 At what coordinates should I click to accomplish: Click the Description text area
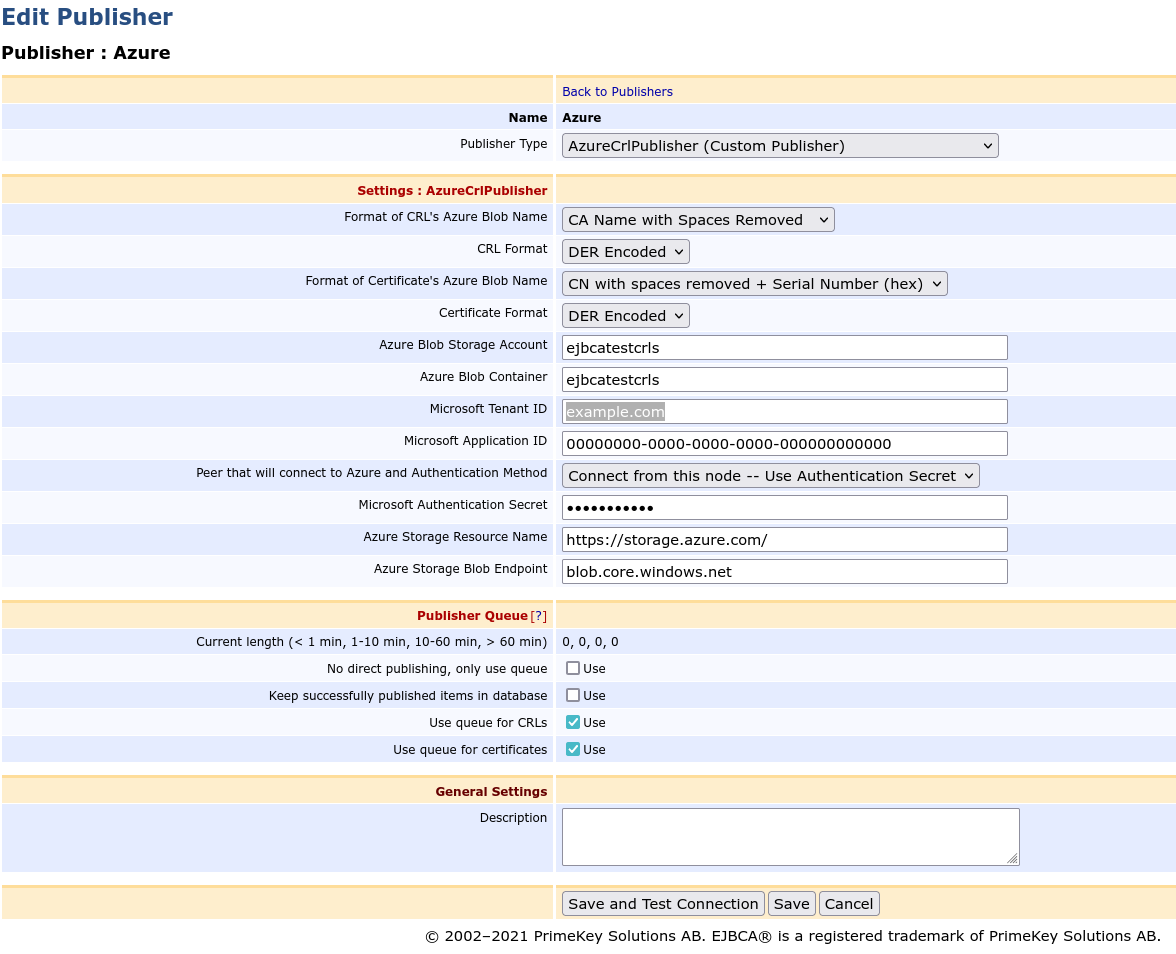point(790,836)
